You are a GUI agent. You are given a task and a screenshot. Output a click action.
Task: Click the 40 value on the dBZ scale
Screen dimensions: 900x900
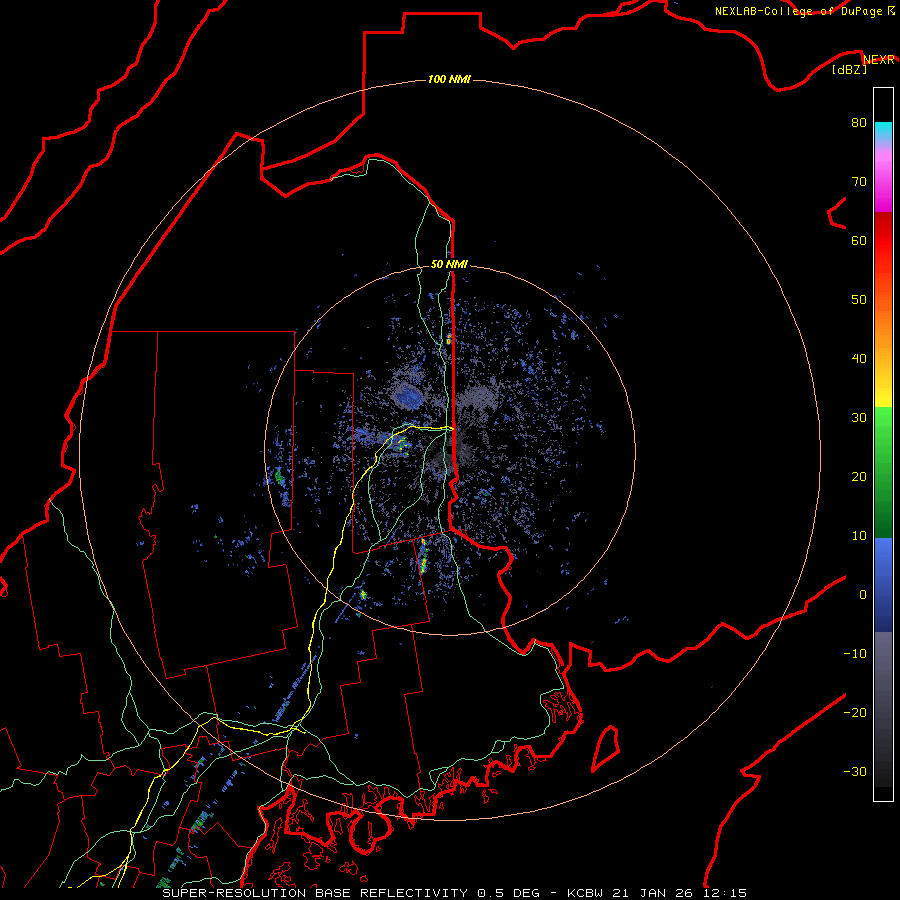click(859, 359)
